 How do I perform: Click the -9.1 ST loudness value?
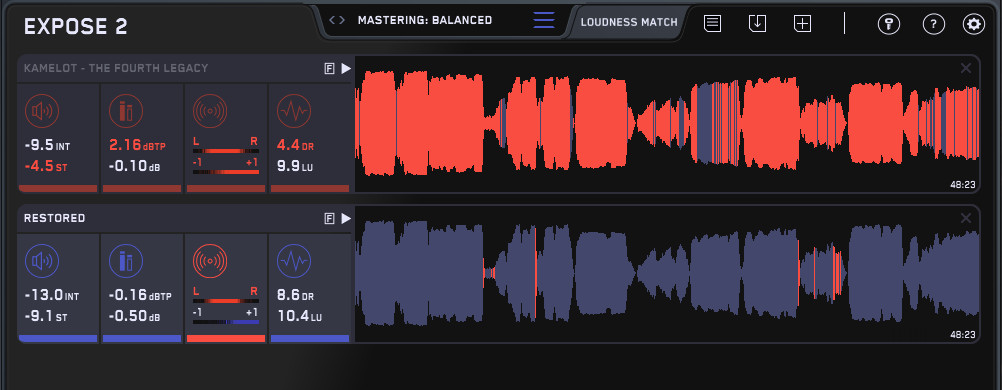(46, 316)
